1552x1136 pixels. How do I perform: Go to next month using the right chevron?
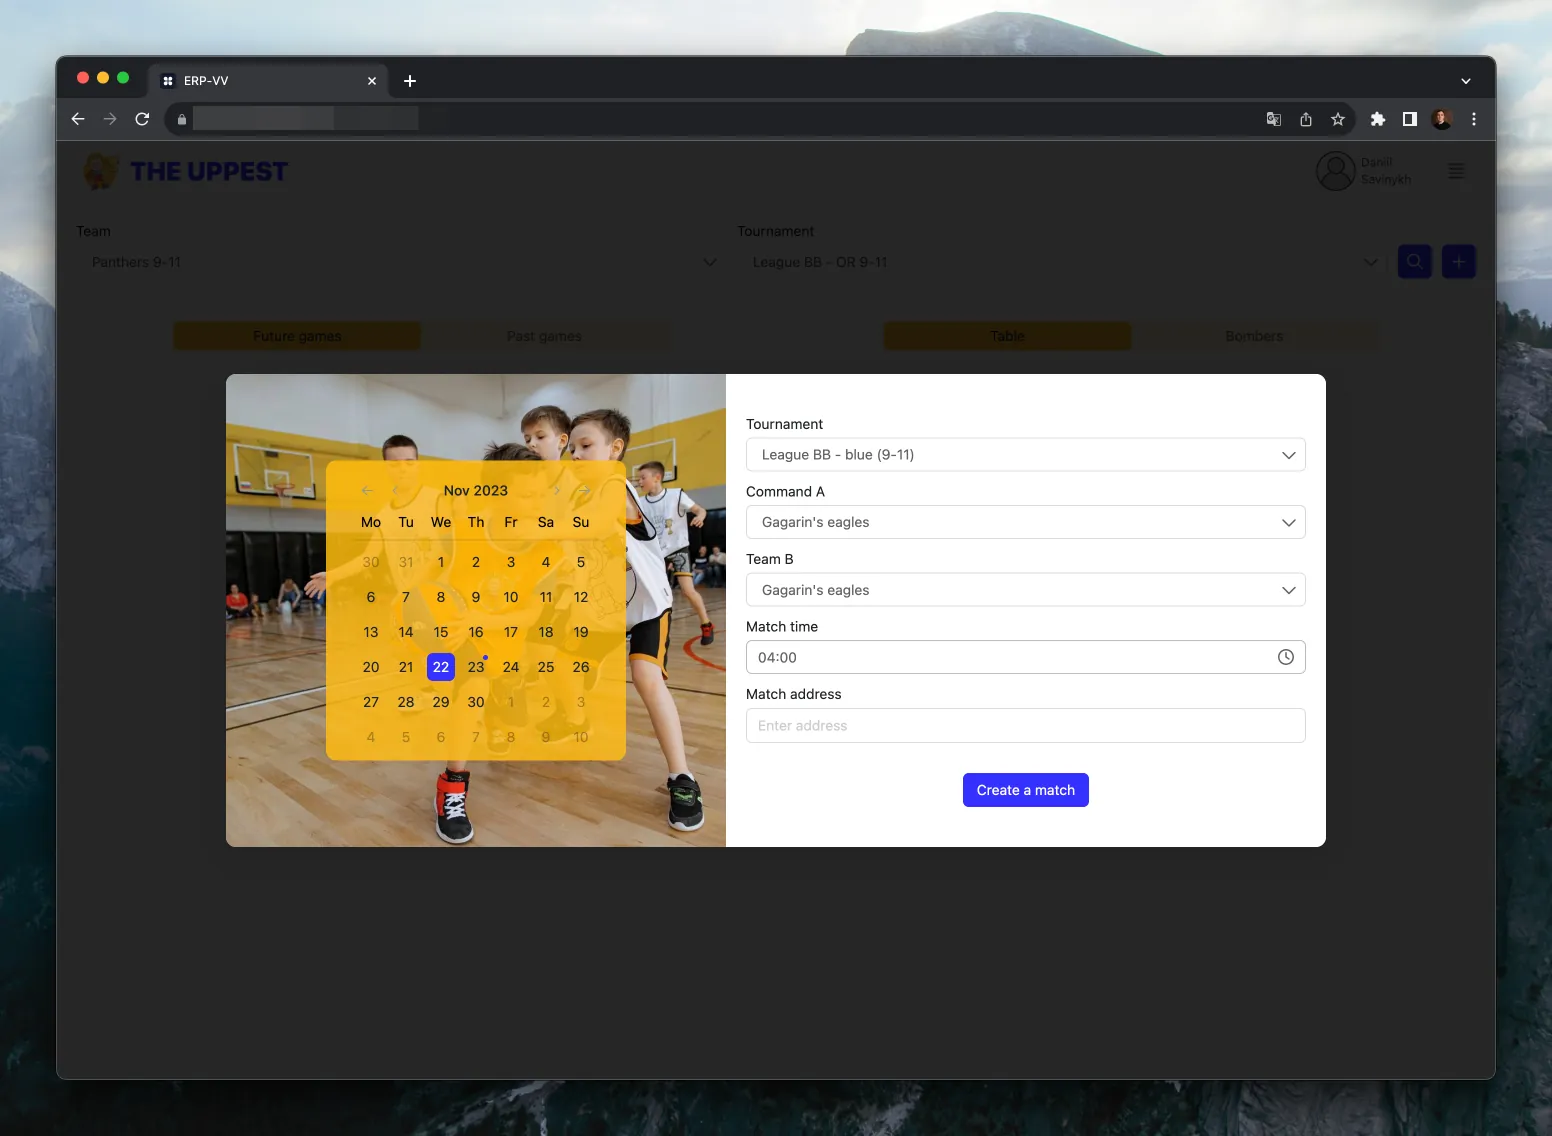pos(556,490)
